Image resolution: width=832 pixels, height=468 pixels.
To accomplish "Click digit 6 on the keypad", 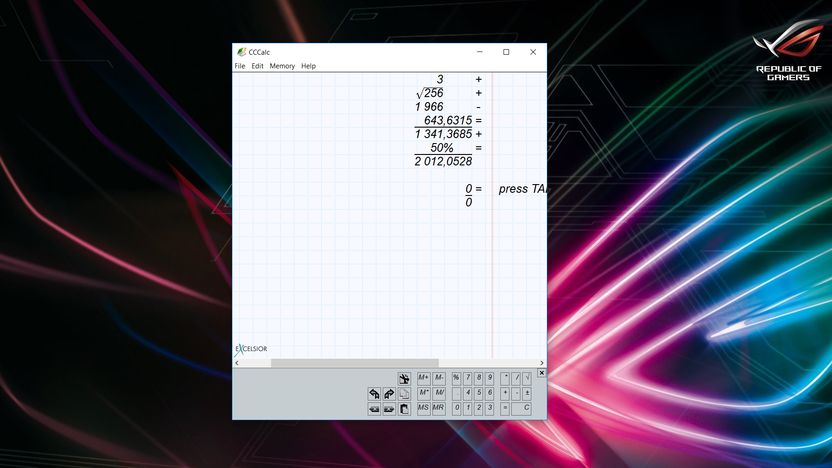I will click(x=489, y=394).
